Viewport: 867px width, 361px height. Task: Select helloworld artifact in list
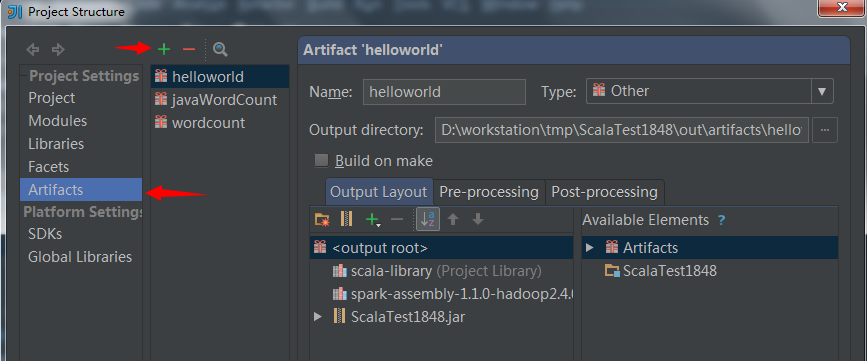(x=220, y=76)
